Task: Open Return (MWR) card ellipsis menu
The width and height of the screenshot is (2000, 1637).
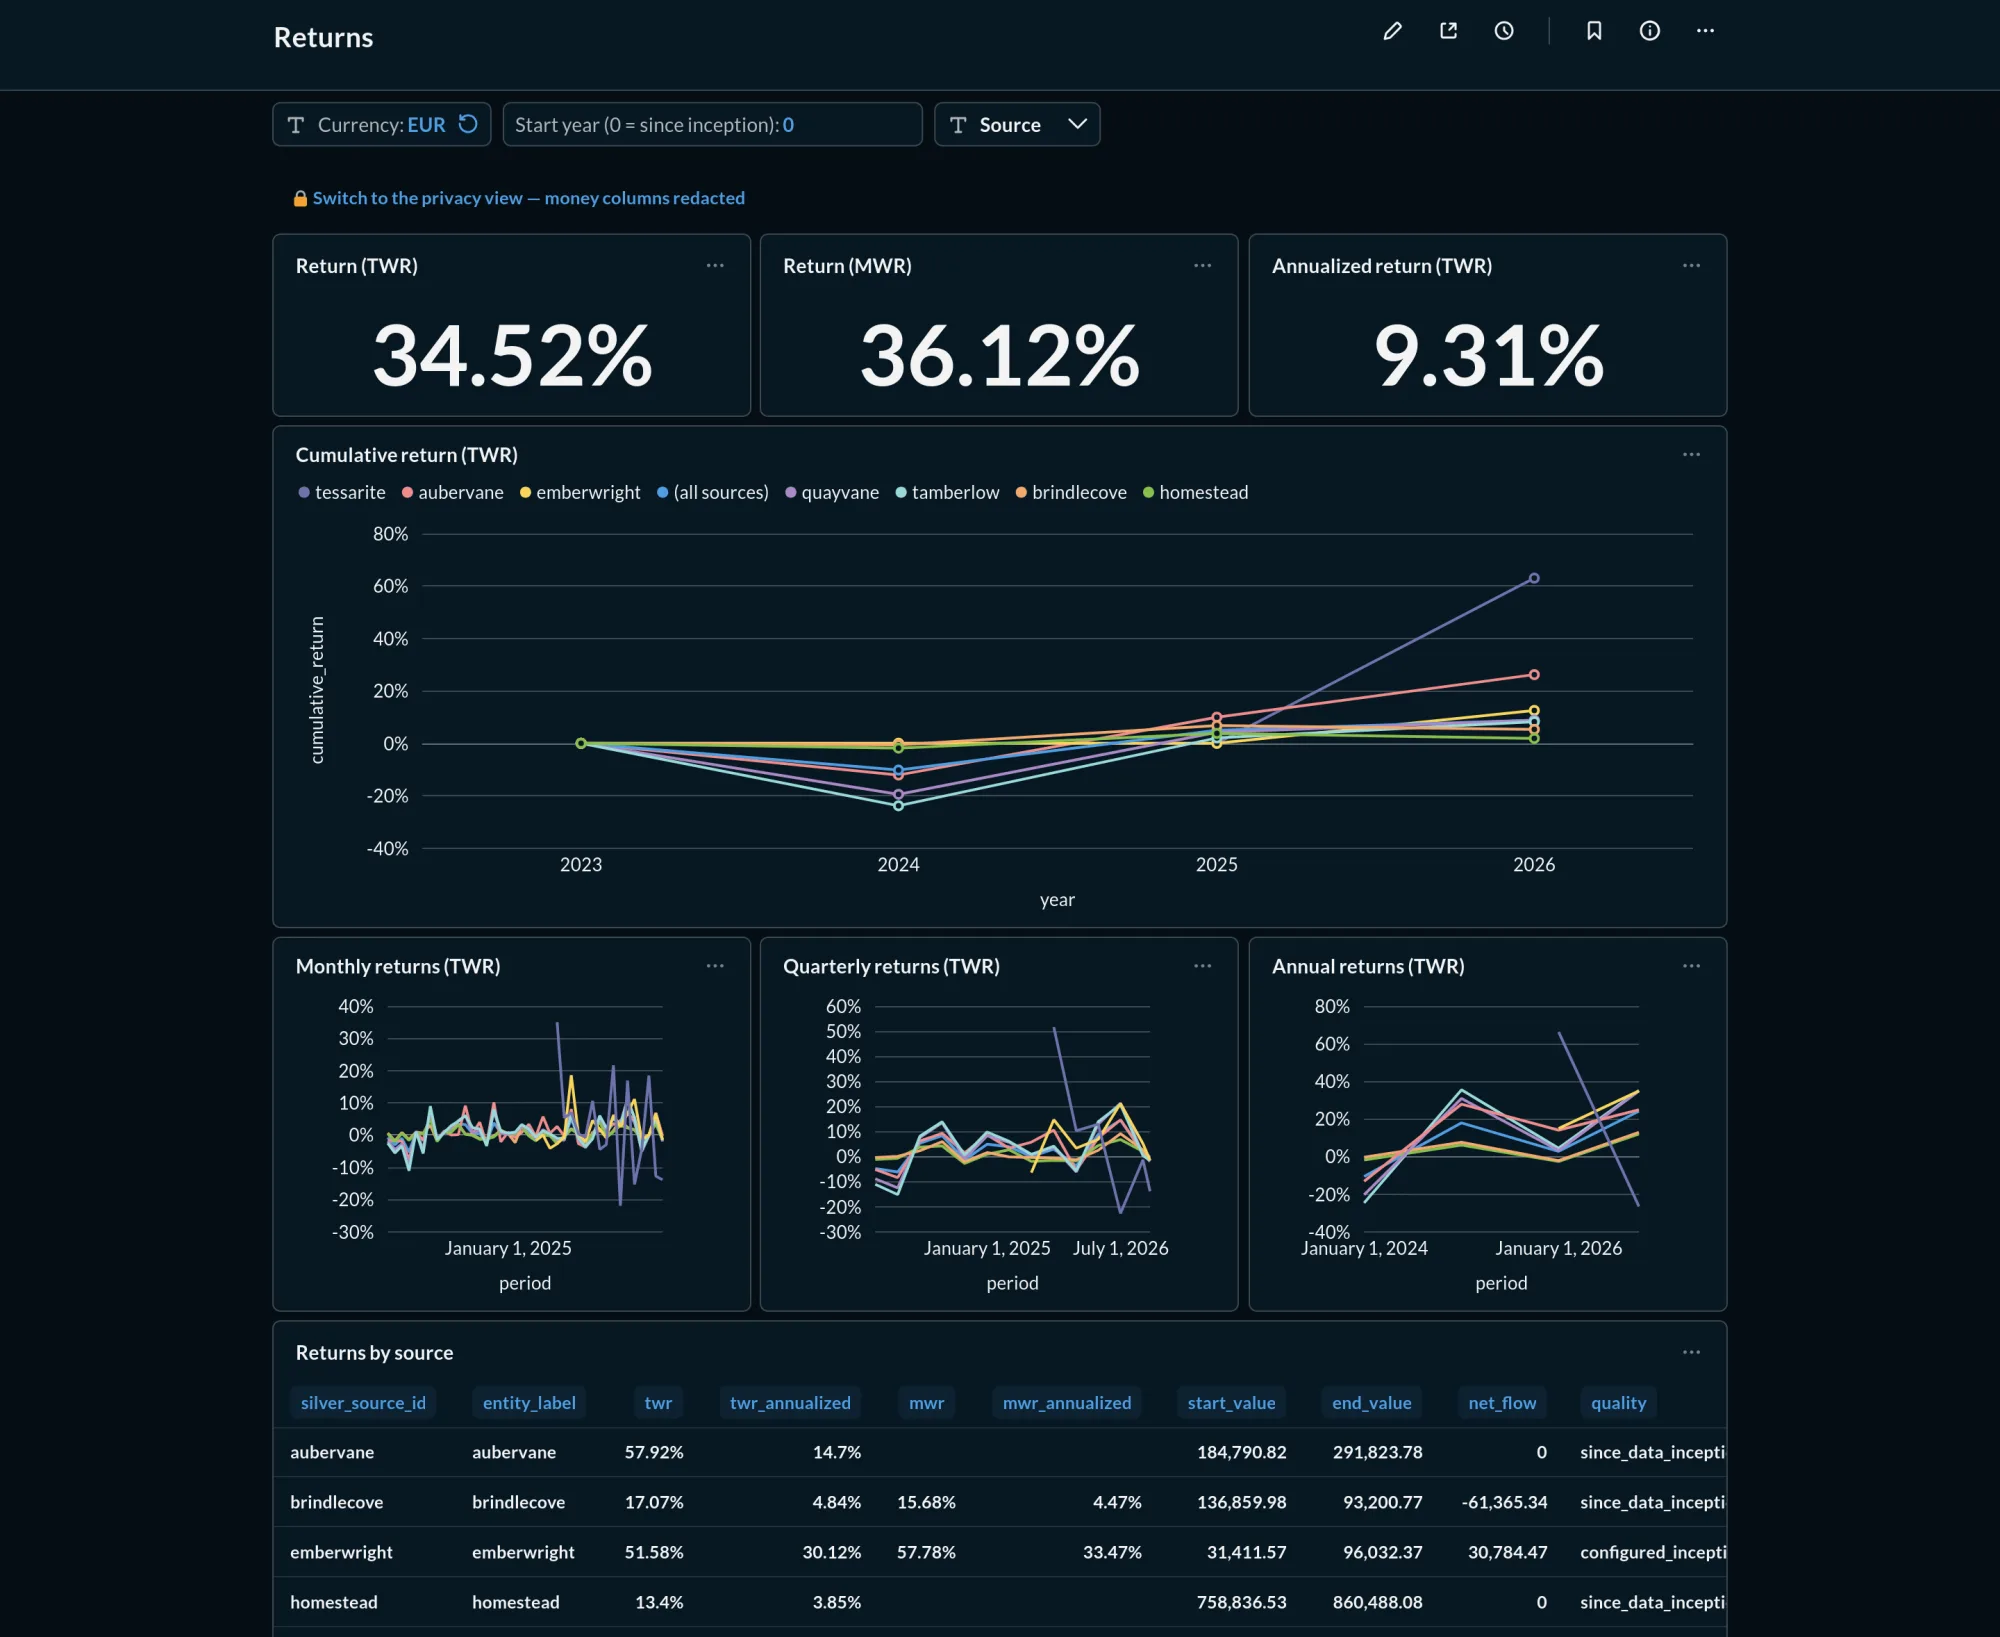Action: coord(1203,266)
